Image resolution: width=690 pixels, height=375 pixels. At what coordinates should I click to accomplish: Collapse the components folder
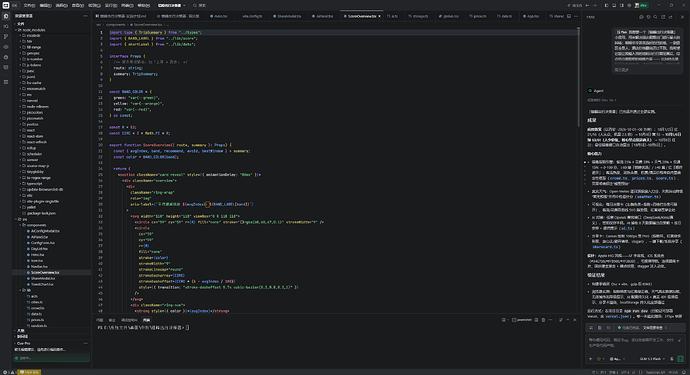(x=36, y=225)
